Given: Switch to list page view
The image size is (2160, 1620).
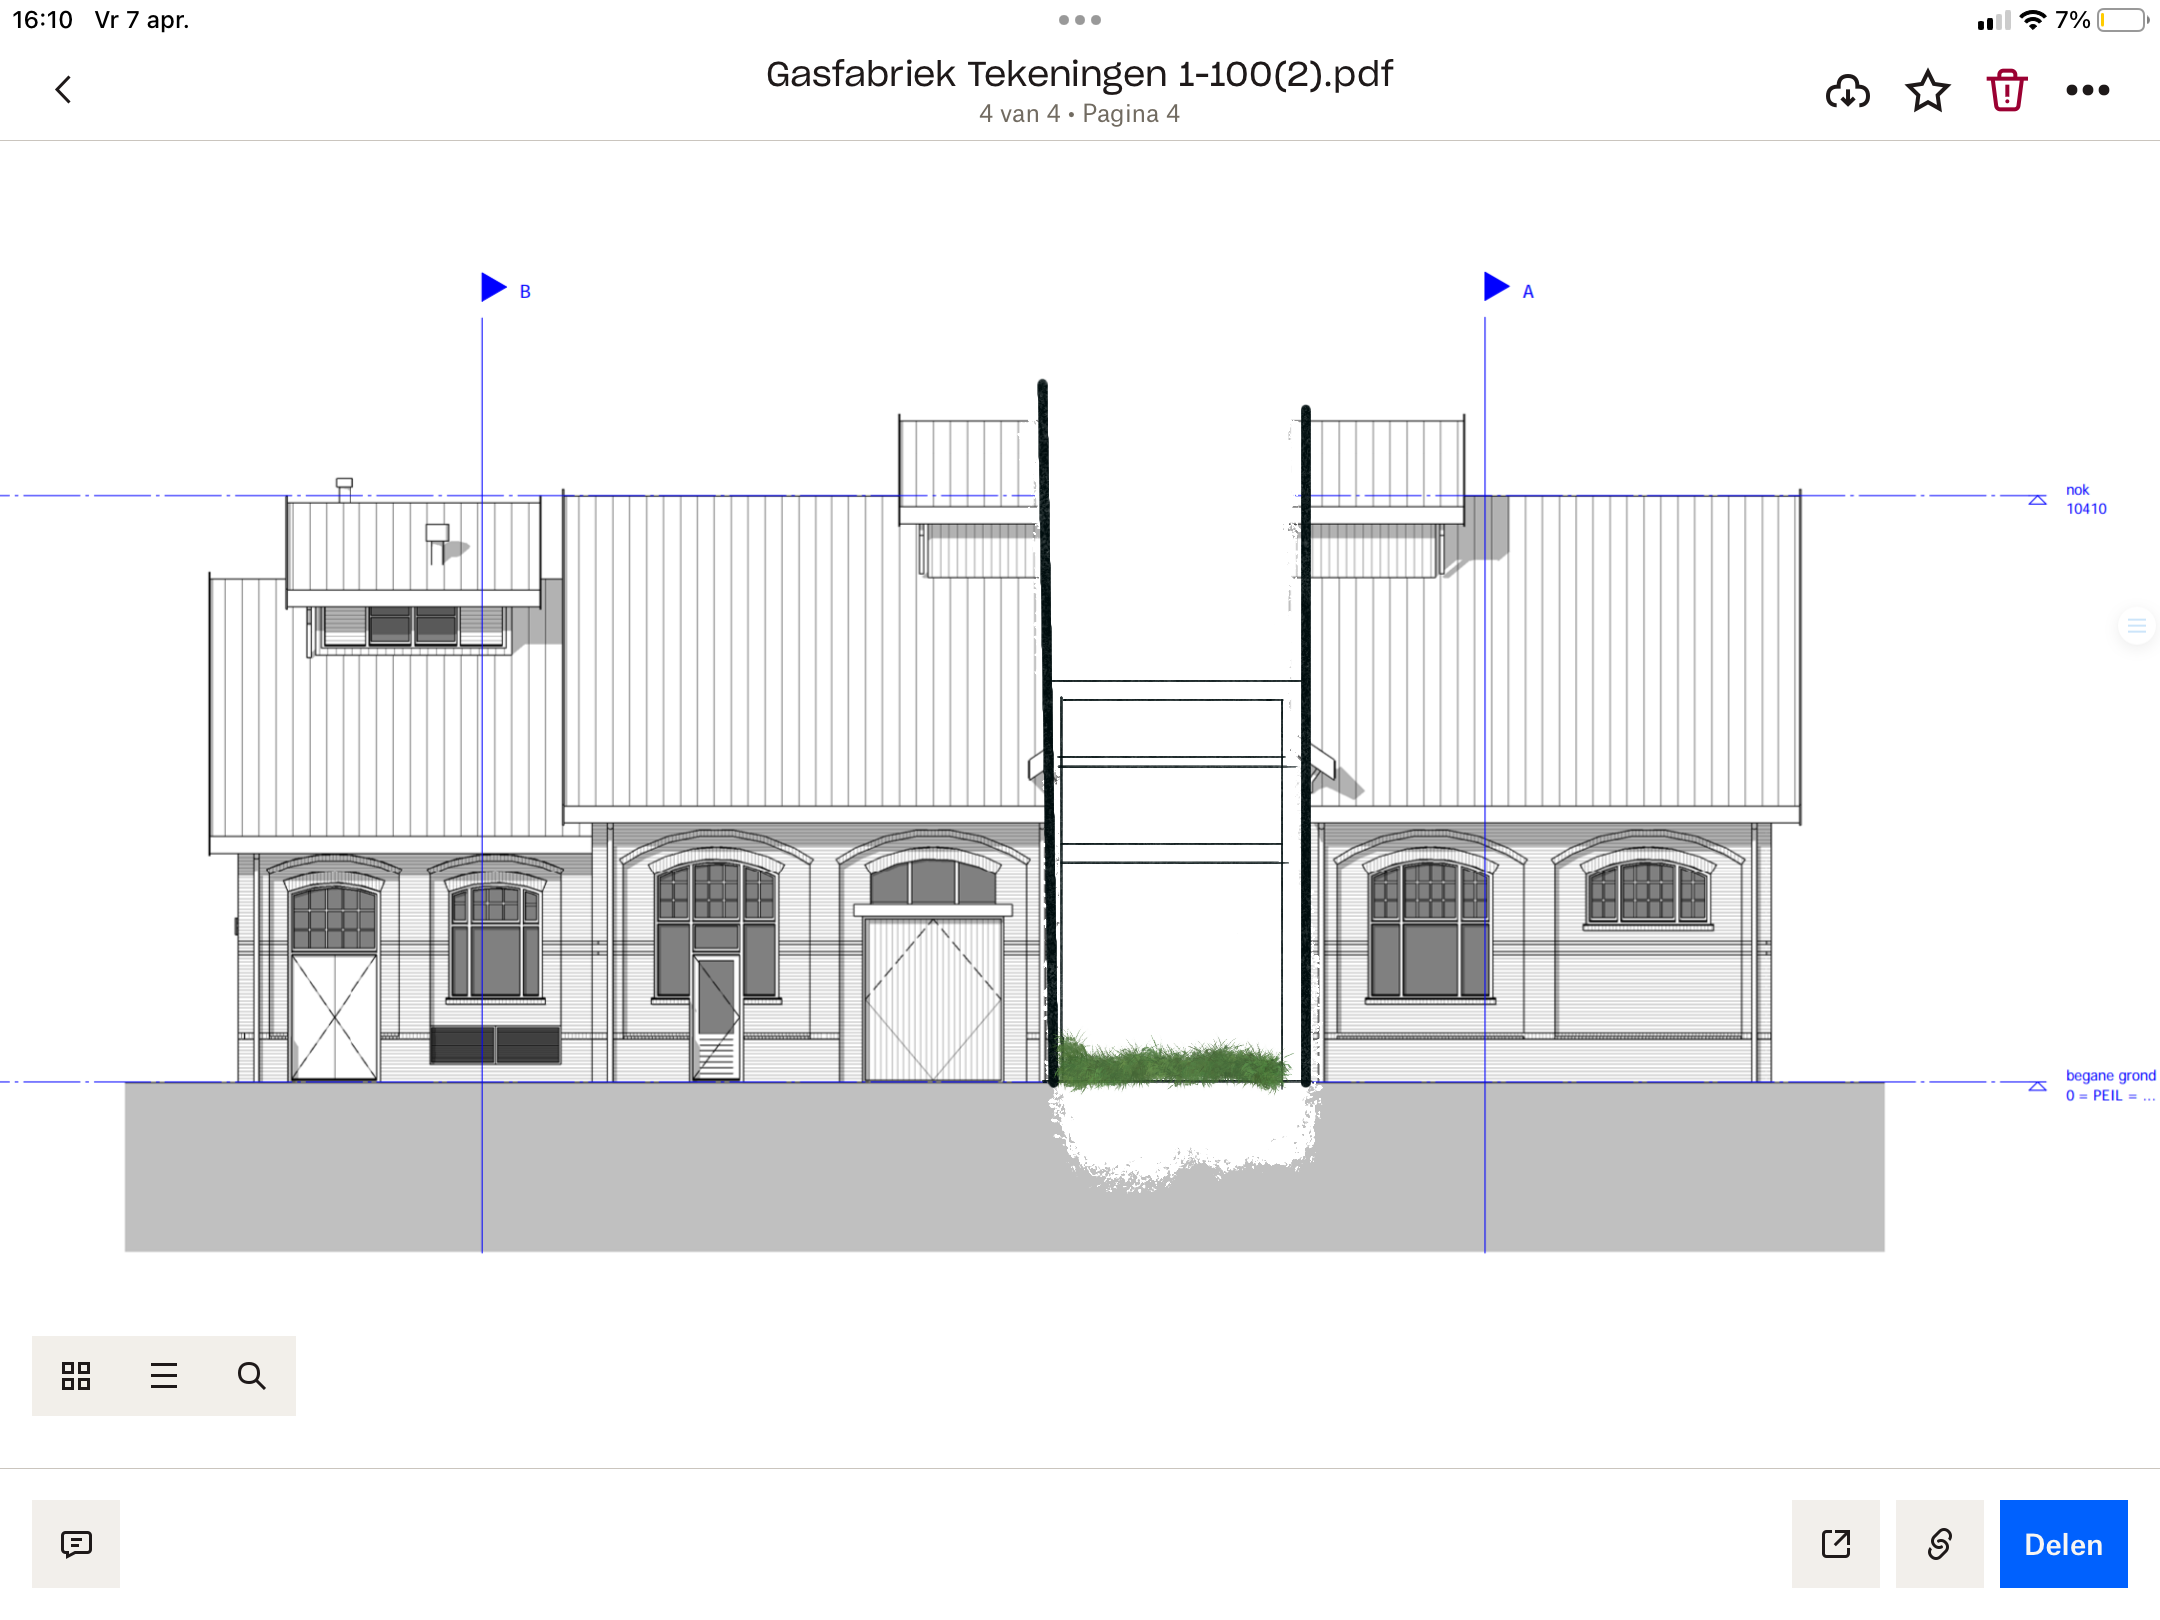Looking at the screenshot, I should [164, 1376].
